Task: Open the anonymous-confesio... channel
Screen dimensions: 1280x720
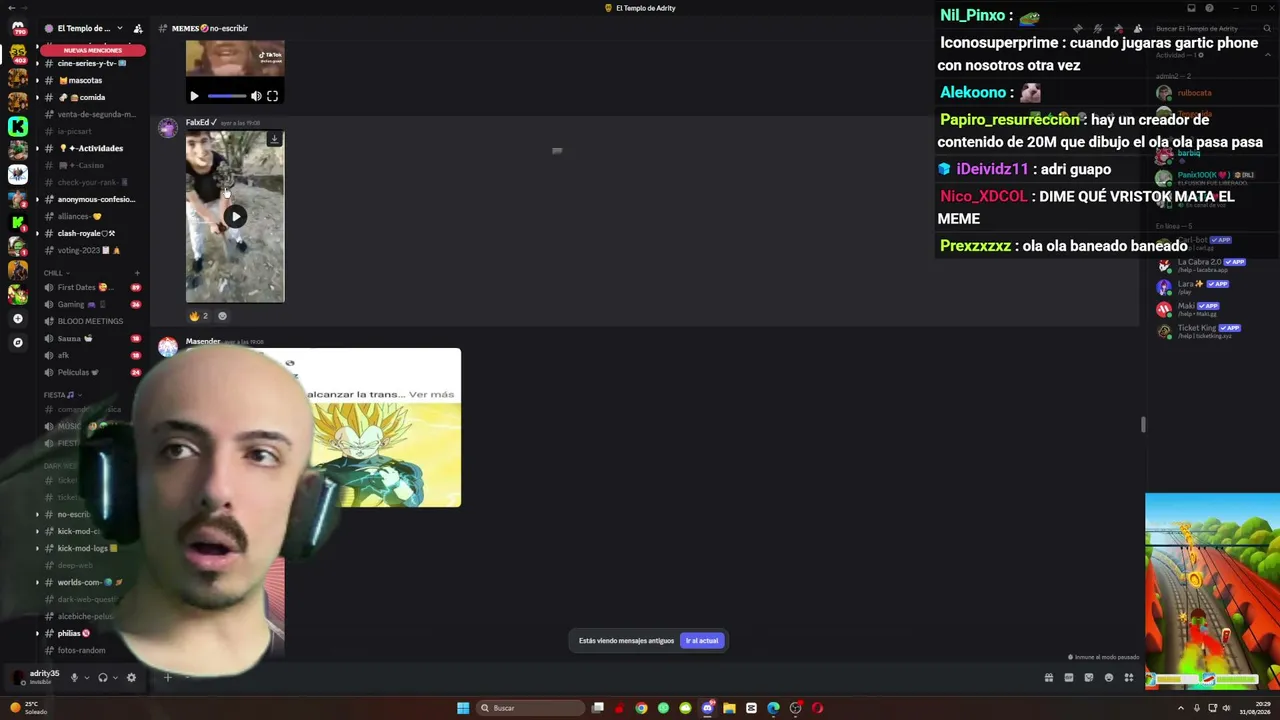Action: 91,199
